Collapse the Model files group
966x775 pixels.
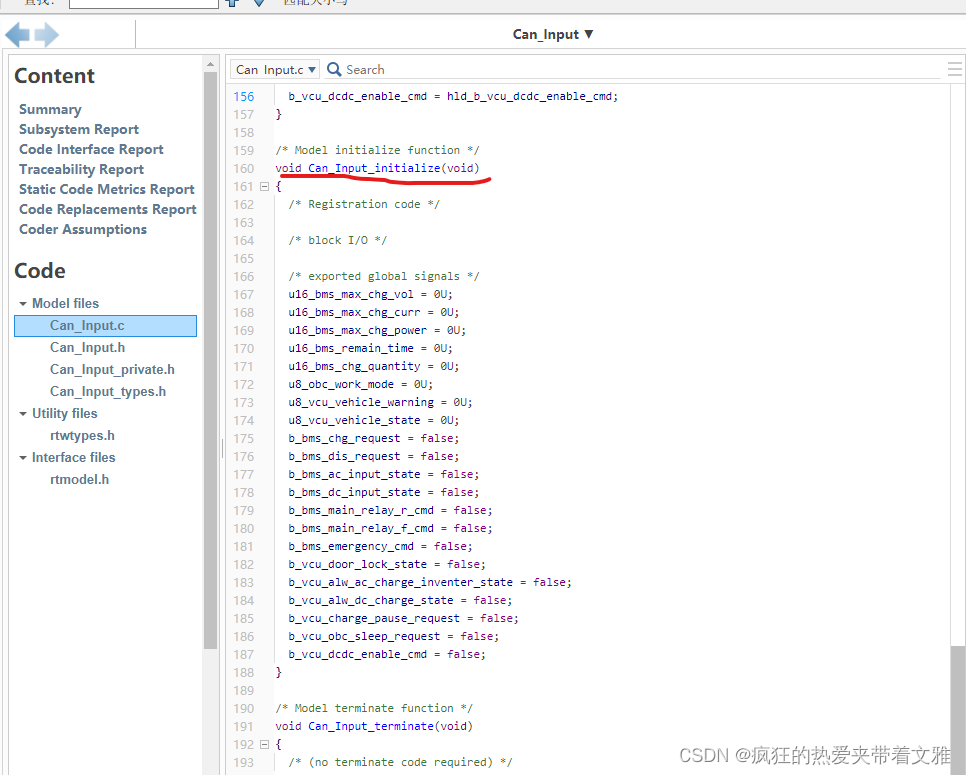[23, 304]
